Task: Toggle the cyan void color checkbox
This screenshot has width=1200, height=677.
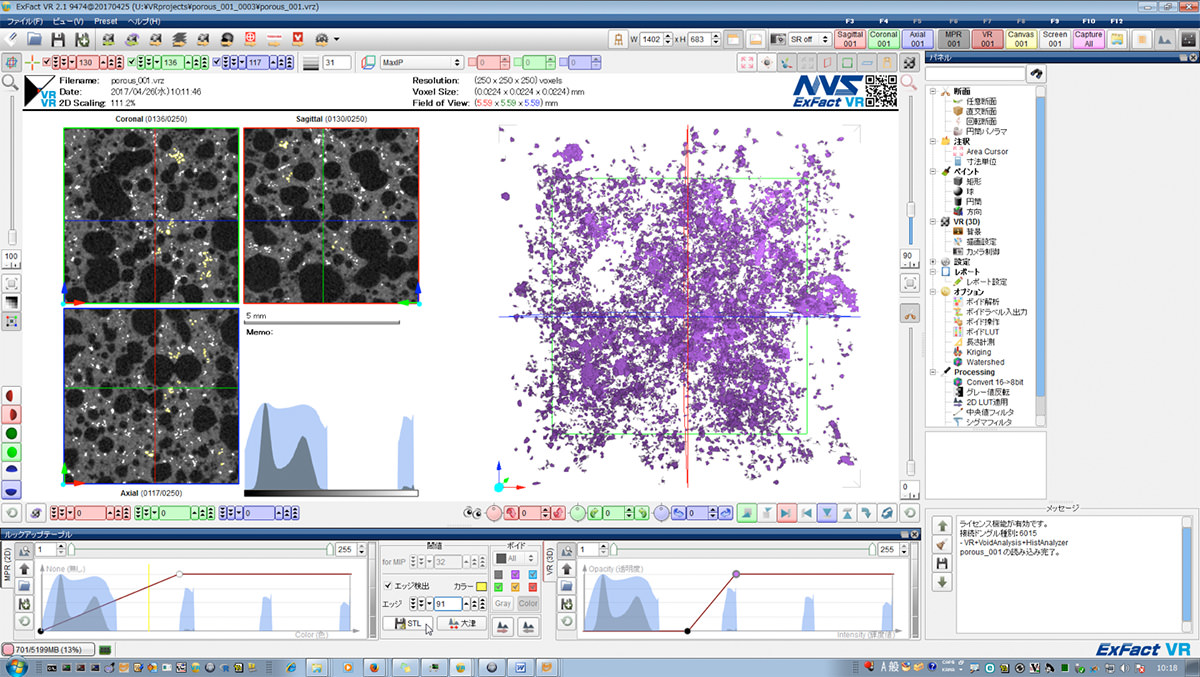Action: point(533,574)
